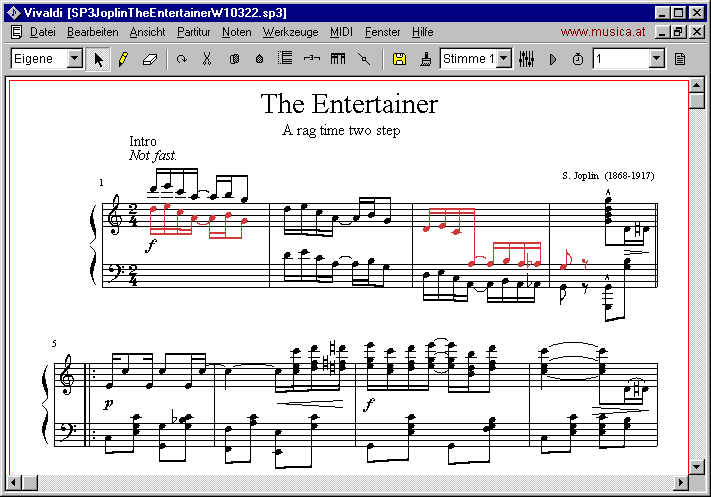Image resolution: width=711 pixels, height=497 pixels.
Task: Minimize the Vivaldi application window
Action: [662, 13]
